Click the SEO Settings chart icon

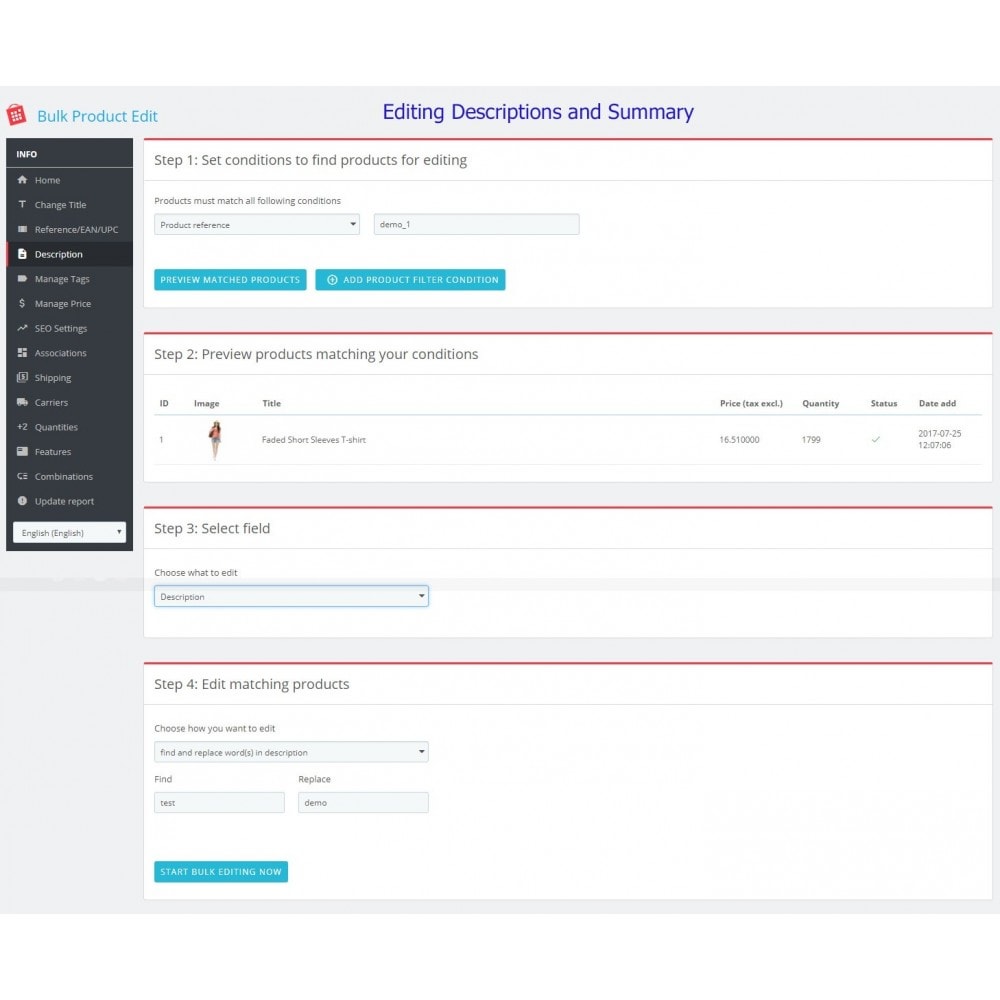[22, 328]
